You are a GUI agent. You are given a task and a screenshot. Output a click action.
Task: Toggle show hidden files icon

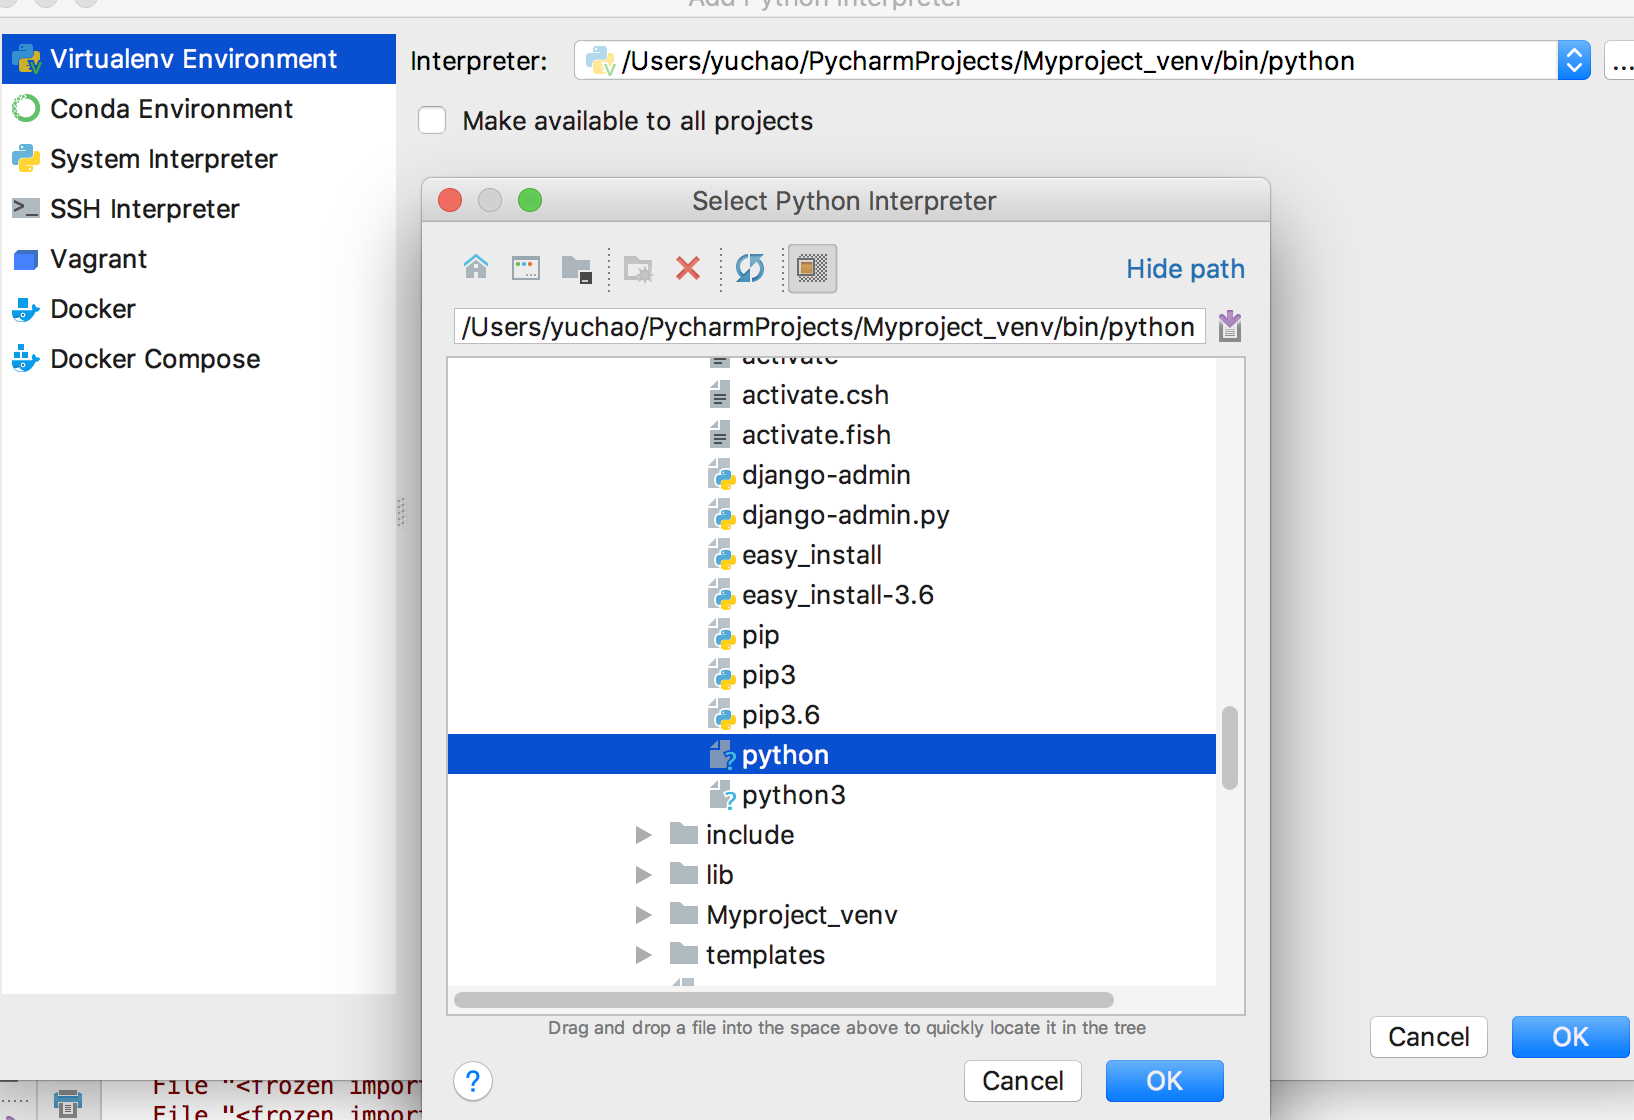pyautogui.click(x=812, y=268)
